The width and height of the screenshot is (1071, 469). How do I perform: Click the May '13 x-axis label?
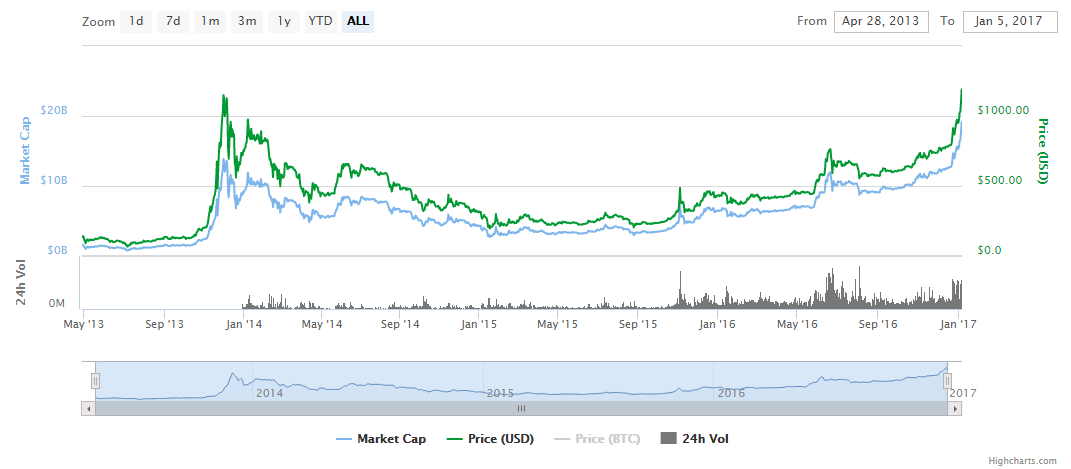(x=85, y=324)
